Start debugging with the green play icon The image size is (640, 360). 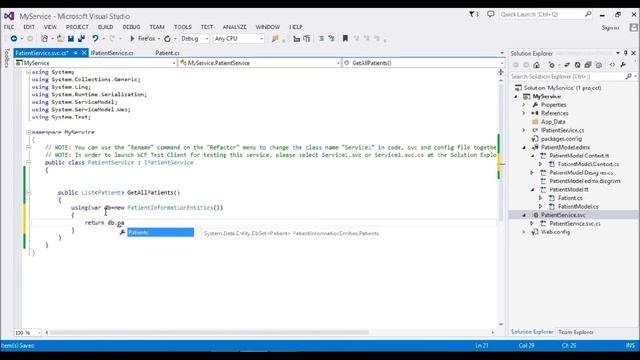(x=132, y=38)
